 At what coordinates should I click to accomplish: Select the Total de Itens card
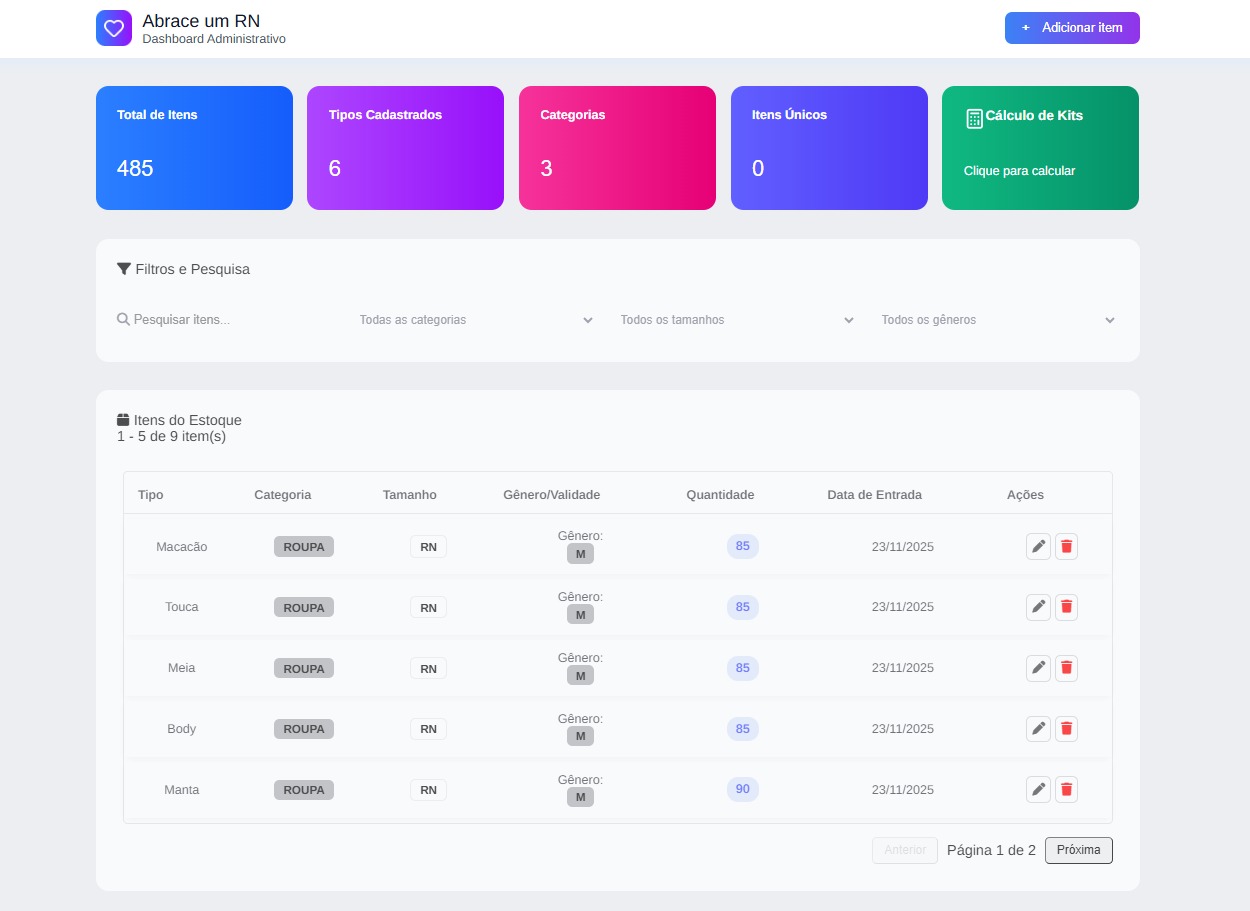194,147
